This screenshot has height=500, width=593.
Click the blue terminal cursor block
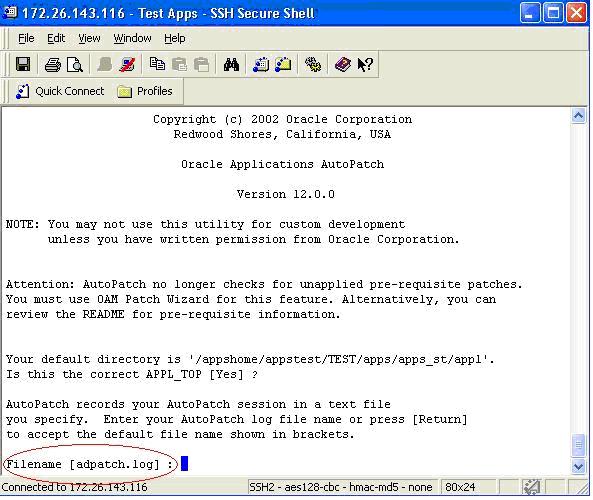pos(184,464)
